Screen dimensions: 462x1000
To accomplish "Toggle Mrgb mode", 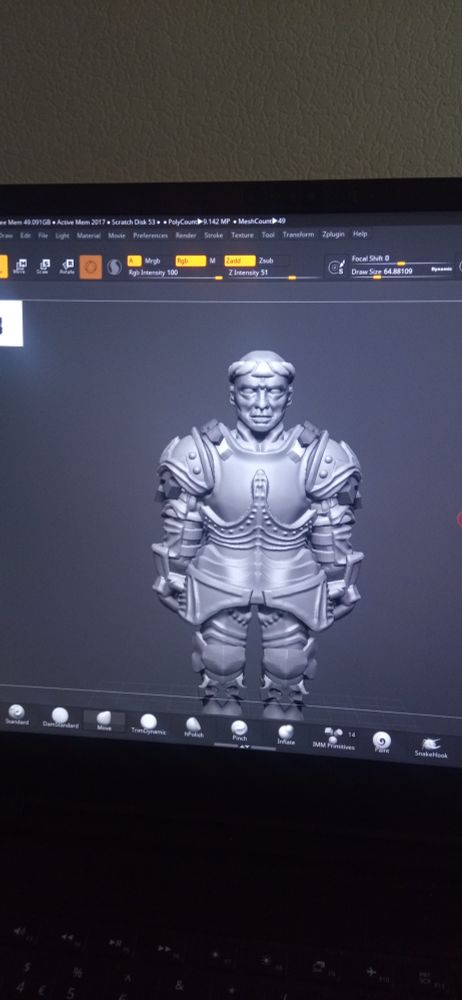I will pos(153,261).
